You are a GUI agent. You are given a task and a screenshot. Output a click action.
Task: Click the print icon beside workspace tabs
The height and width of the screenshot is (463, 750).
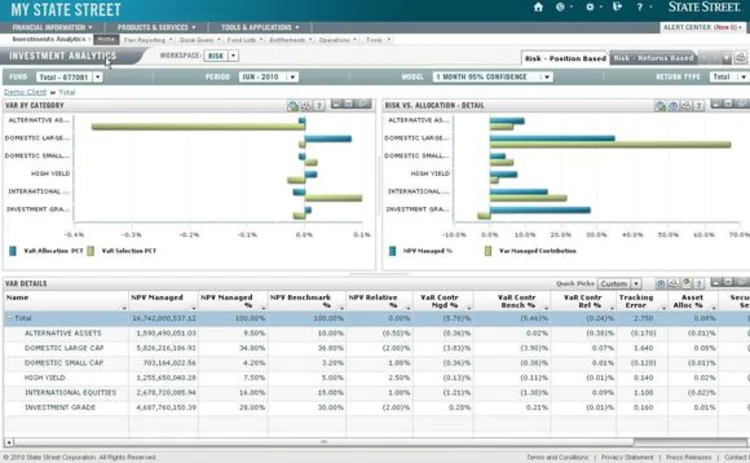pos(740,58)
